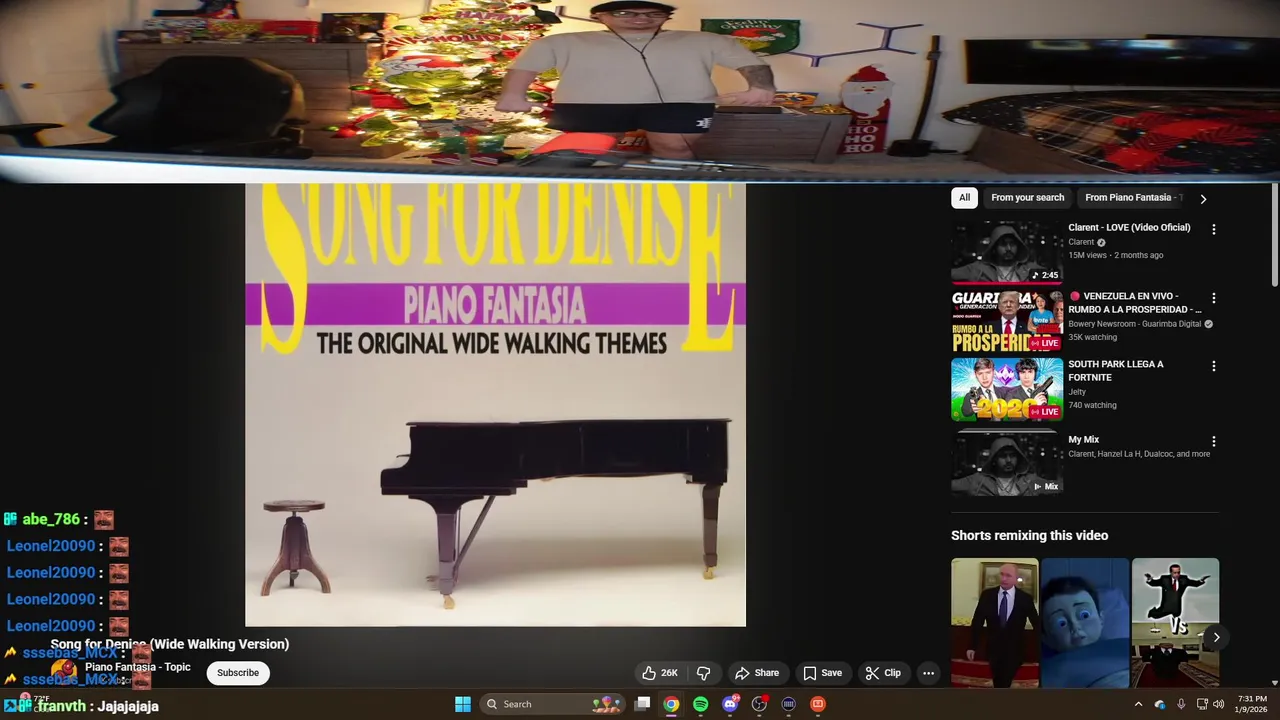Open the Short with man walking in suit
The height and width of the screenshot is (720, 1280).
[994, 623]
